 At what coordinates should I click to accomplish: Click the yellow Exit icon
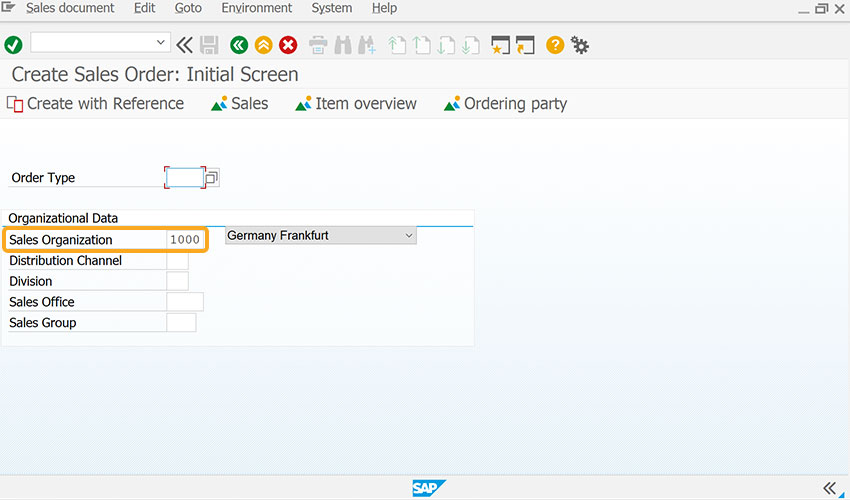pyautogui.click(x=263, y=45)
